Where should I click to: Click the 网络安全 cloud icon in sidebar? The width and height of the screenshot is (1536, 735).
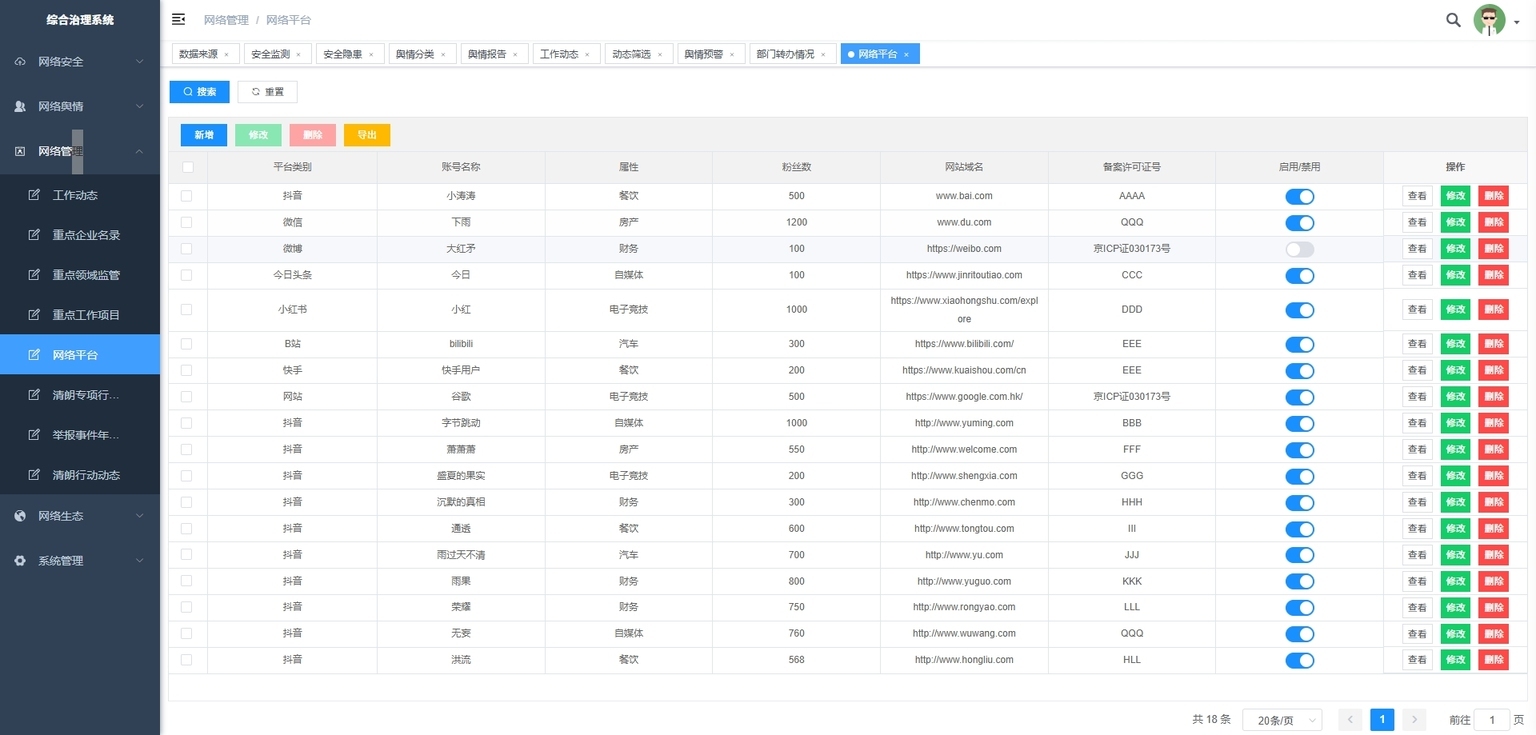pos(20,62)
